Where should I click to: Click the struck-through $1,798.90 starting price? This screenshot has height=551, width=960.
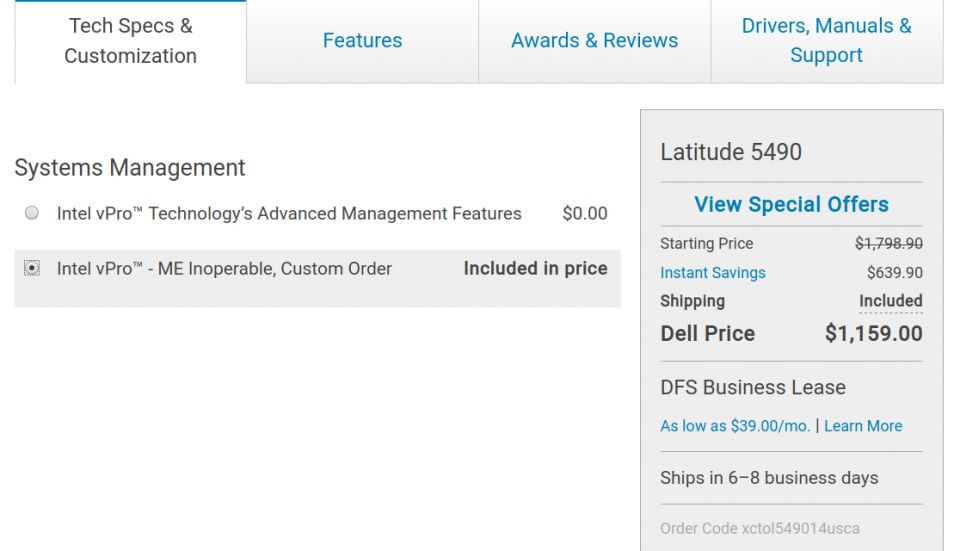coord(888,244)
